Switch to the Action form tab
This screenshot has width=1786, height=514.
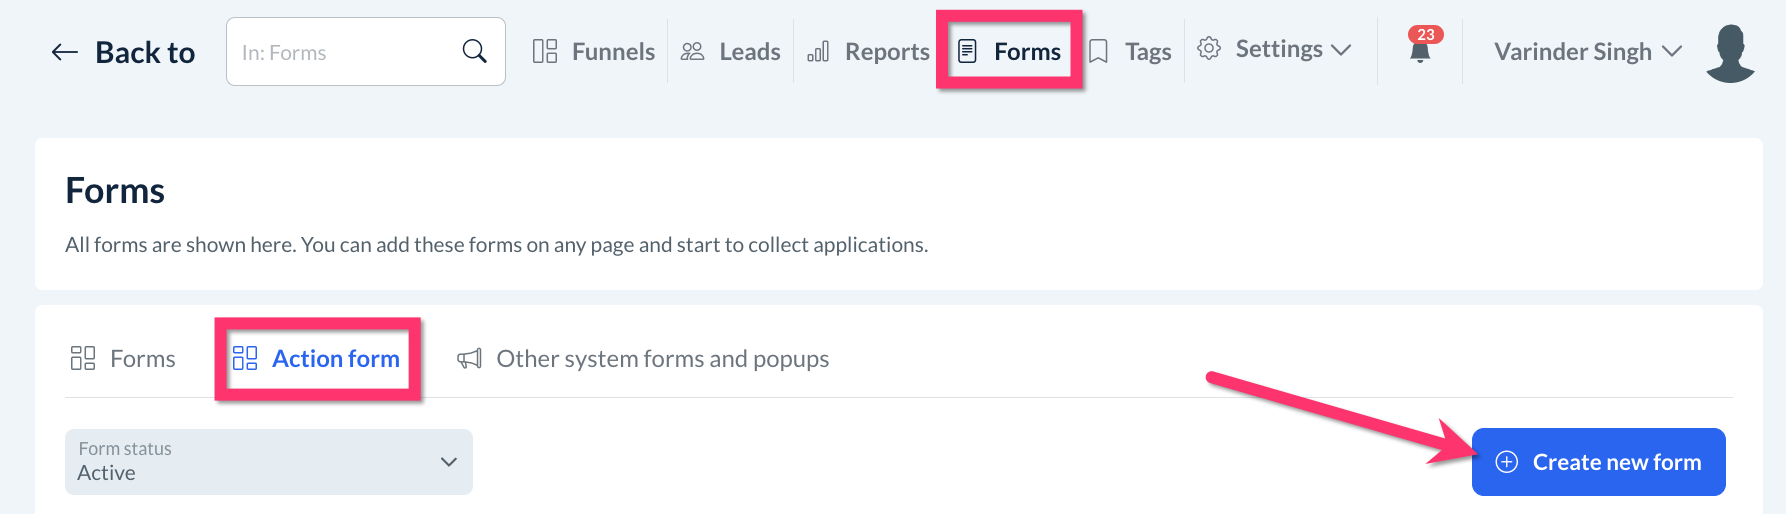[317, 358]
